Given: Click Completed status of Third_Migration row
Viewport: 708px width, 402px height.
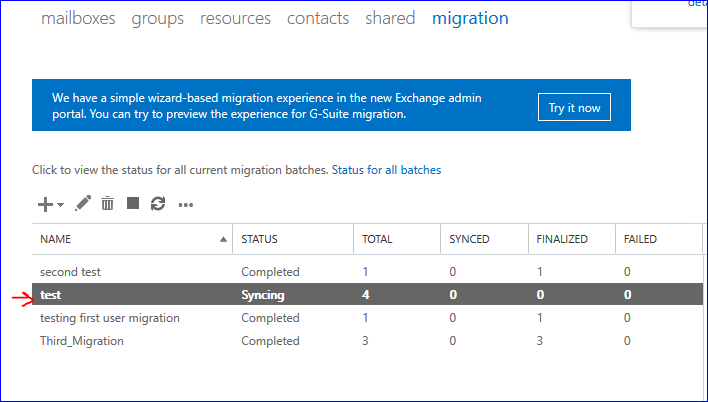Looking at the screenshot, I should click(x=270, y=341).
